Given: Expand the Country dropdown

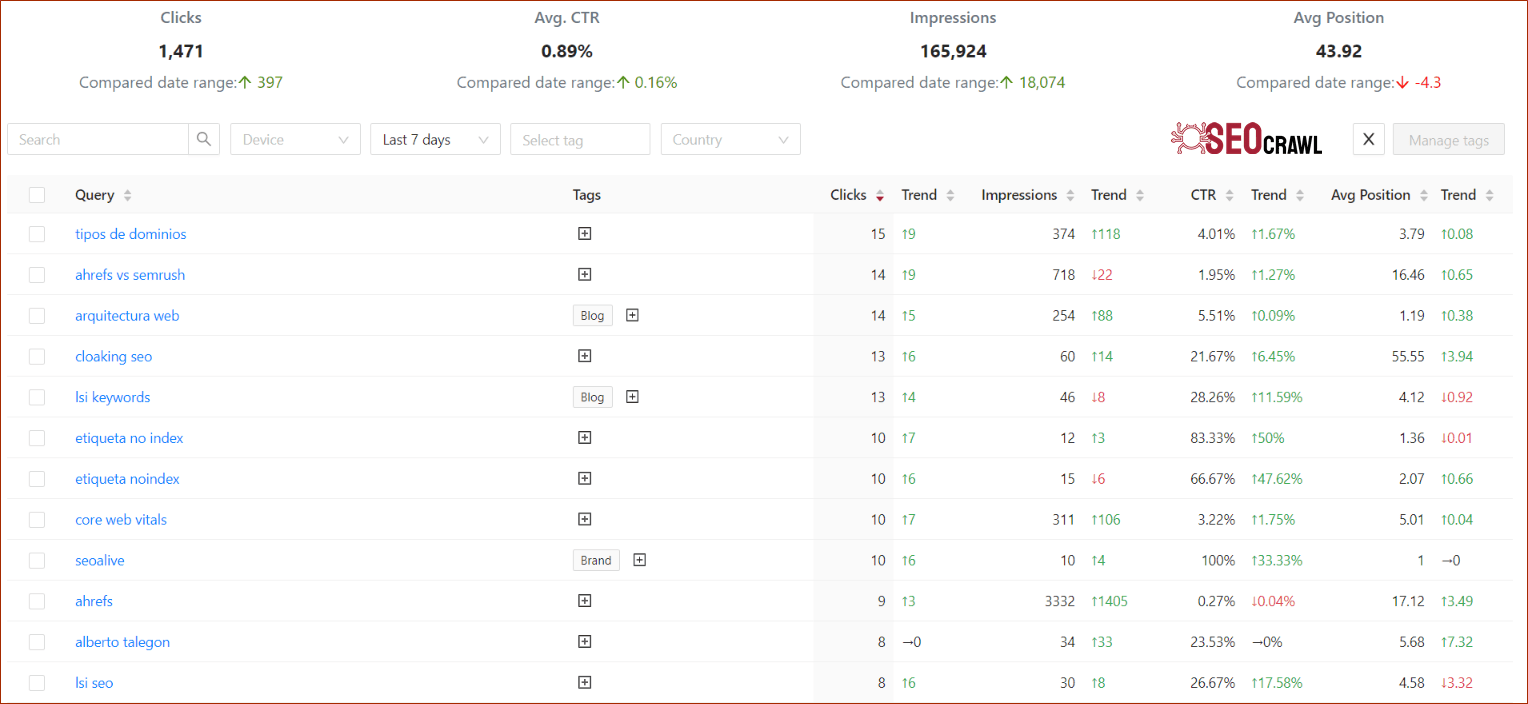Looking at the screenshot, I should [730, 139].
